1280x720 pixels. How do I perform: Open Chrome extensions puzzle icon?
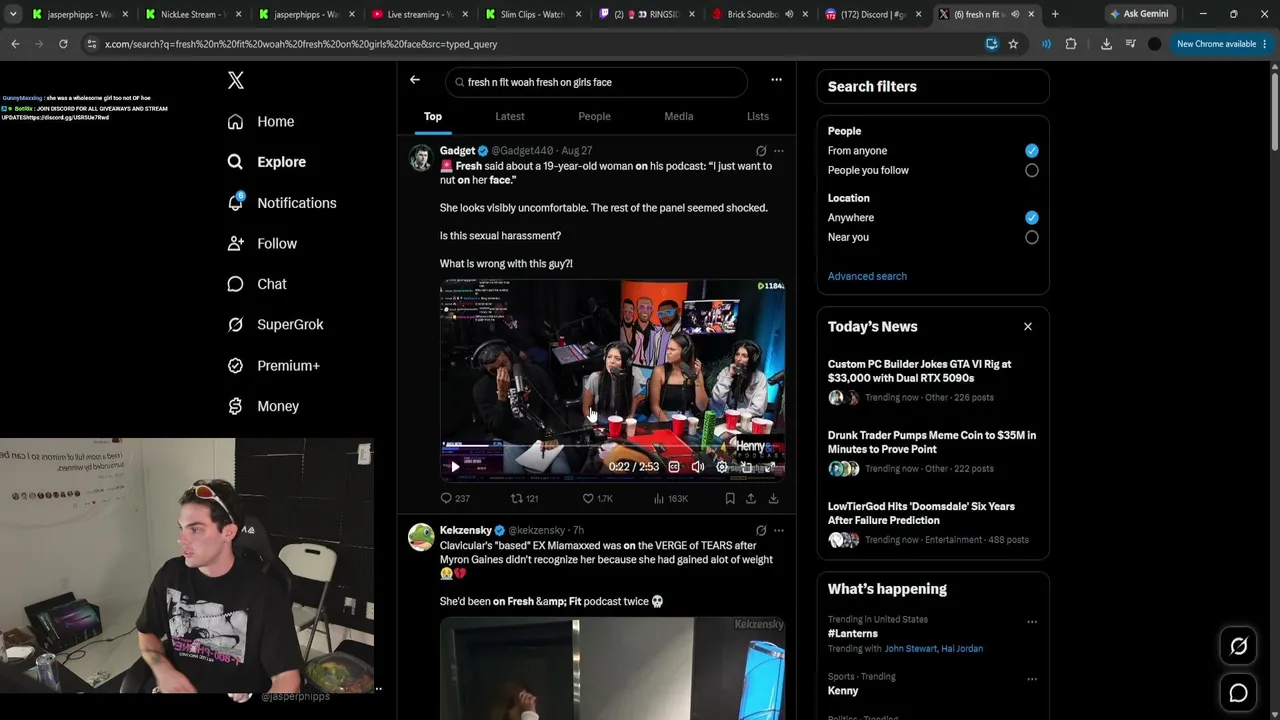[1071, 44]
